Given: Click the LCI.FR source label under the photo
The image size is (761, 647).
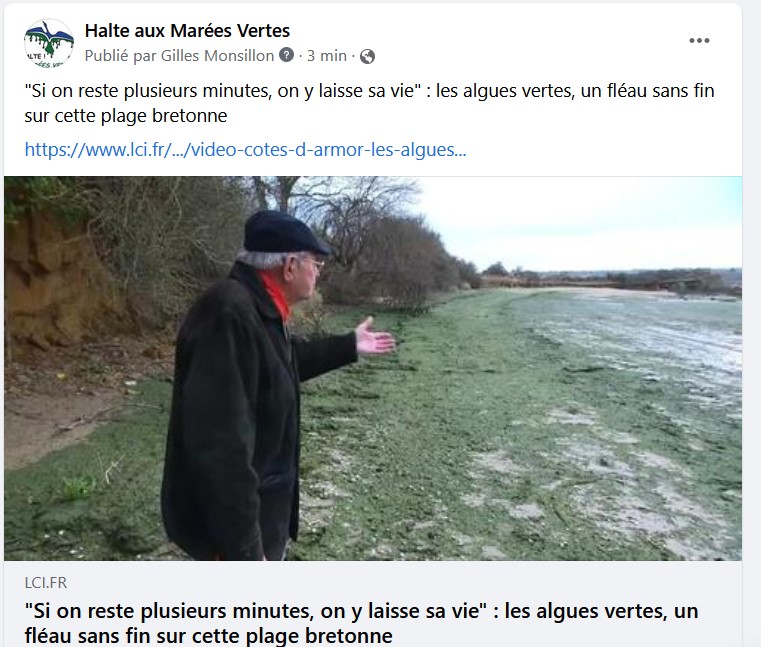Looking at the screenshot, I should pyautogui.click(x=46, y=582).
